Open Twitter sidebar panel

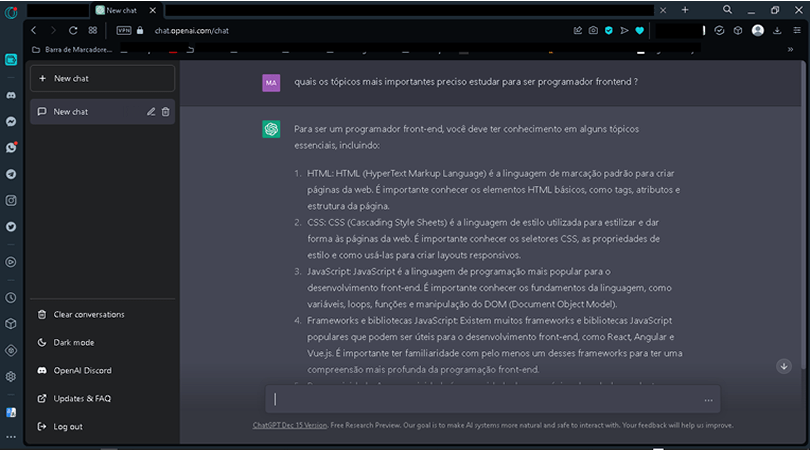[x=11, y=227]
